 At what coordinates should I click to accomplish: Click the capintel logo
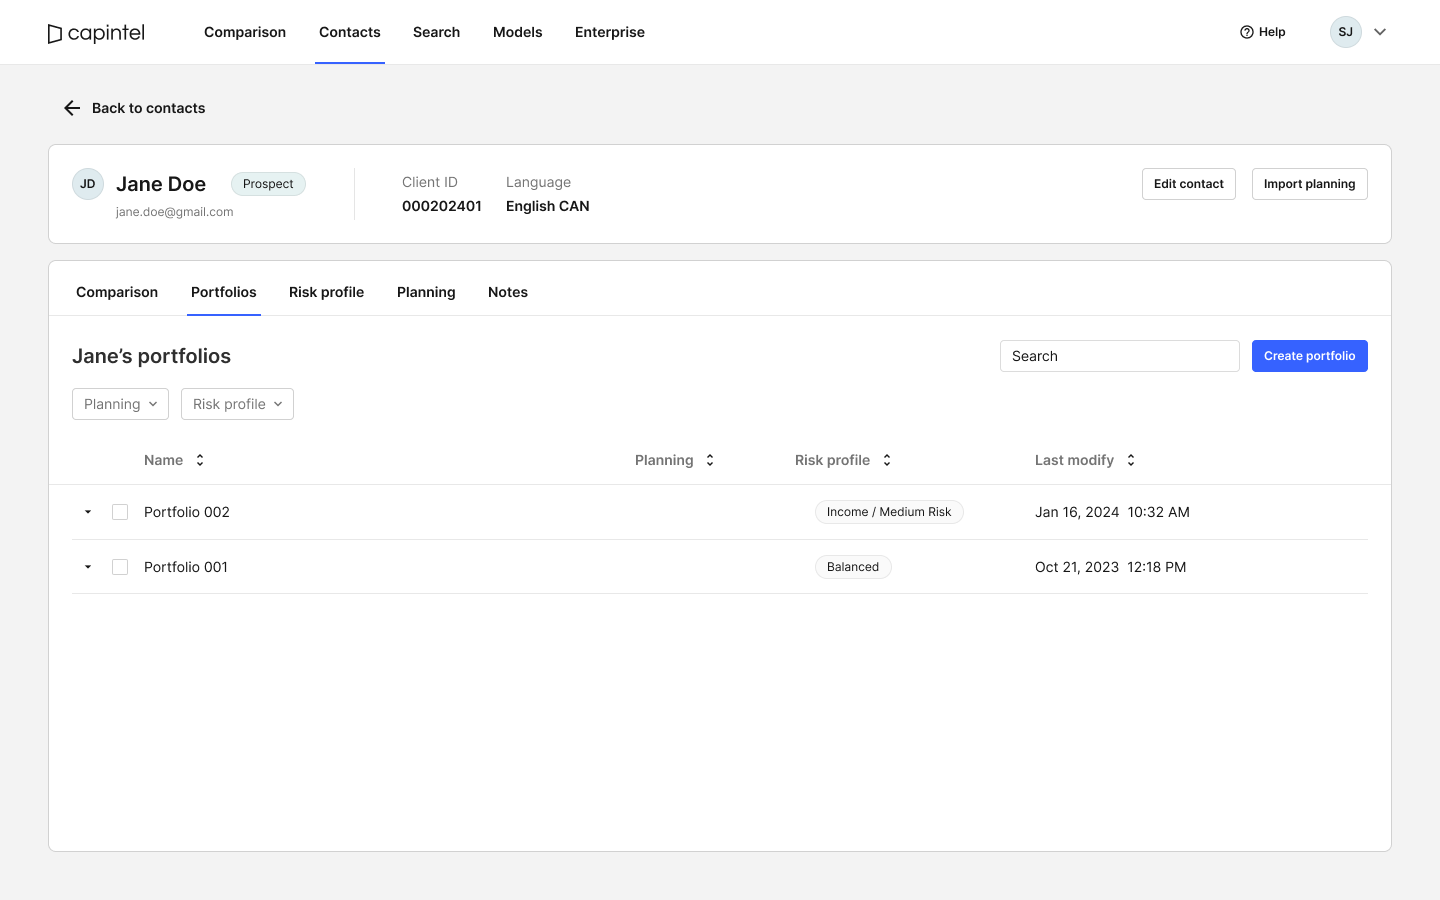(96, 33)
